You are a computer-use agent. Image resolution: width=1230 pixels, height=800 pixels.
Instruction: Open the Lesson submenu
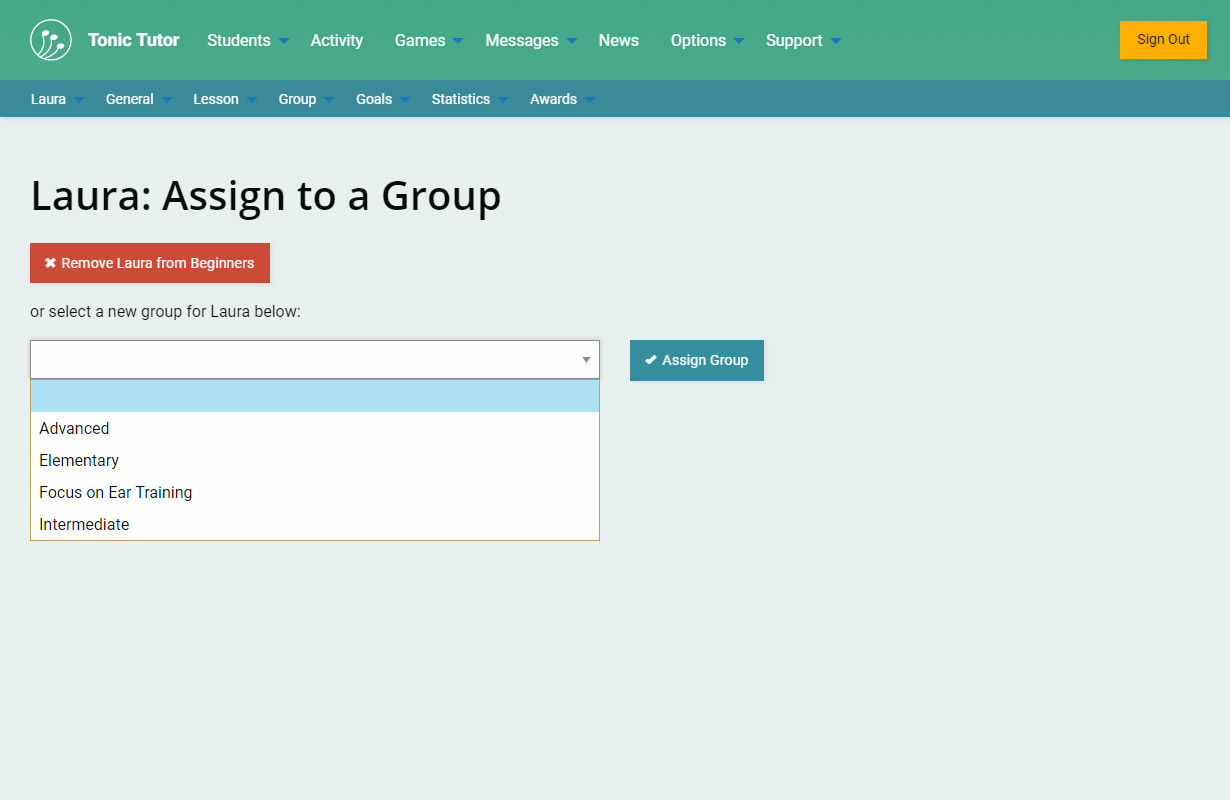coord(224,99)
